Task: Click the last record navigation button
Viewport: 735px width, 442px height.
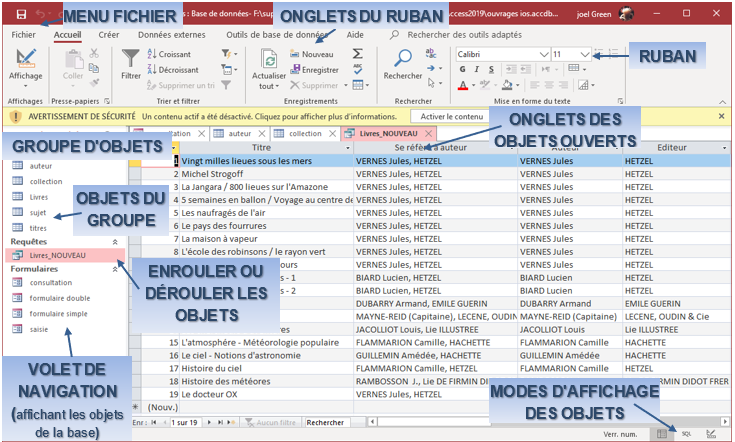Action: tap(220, 422)
